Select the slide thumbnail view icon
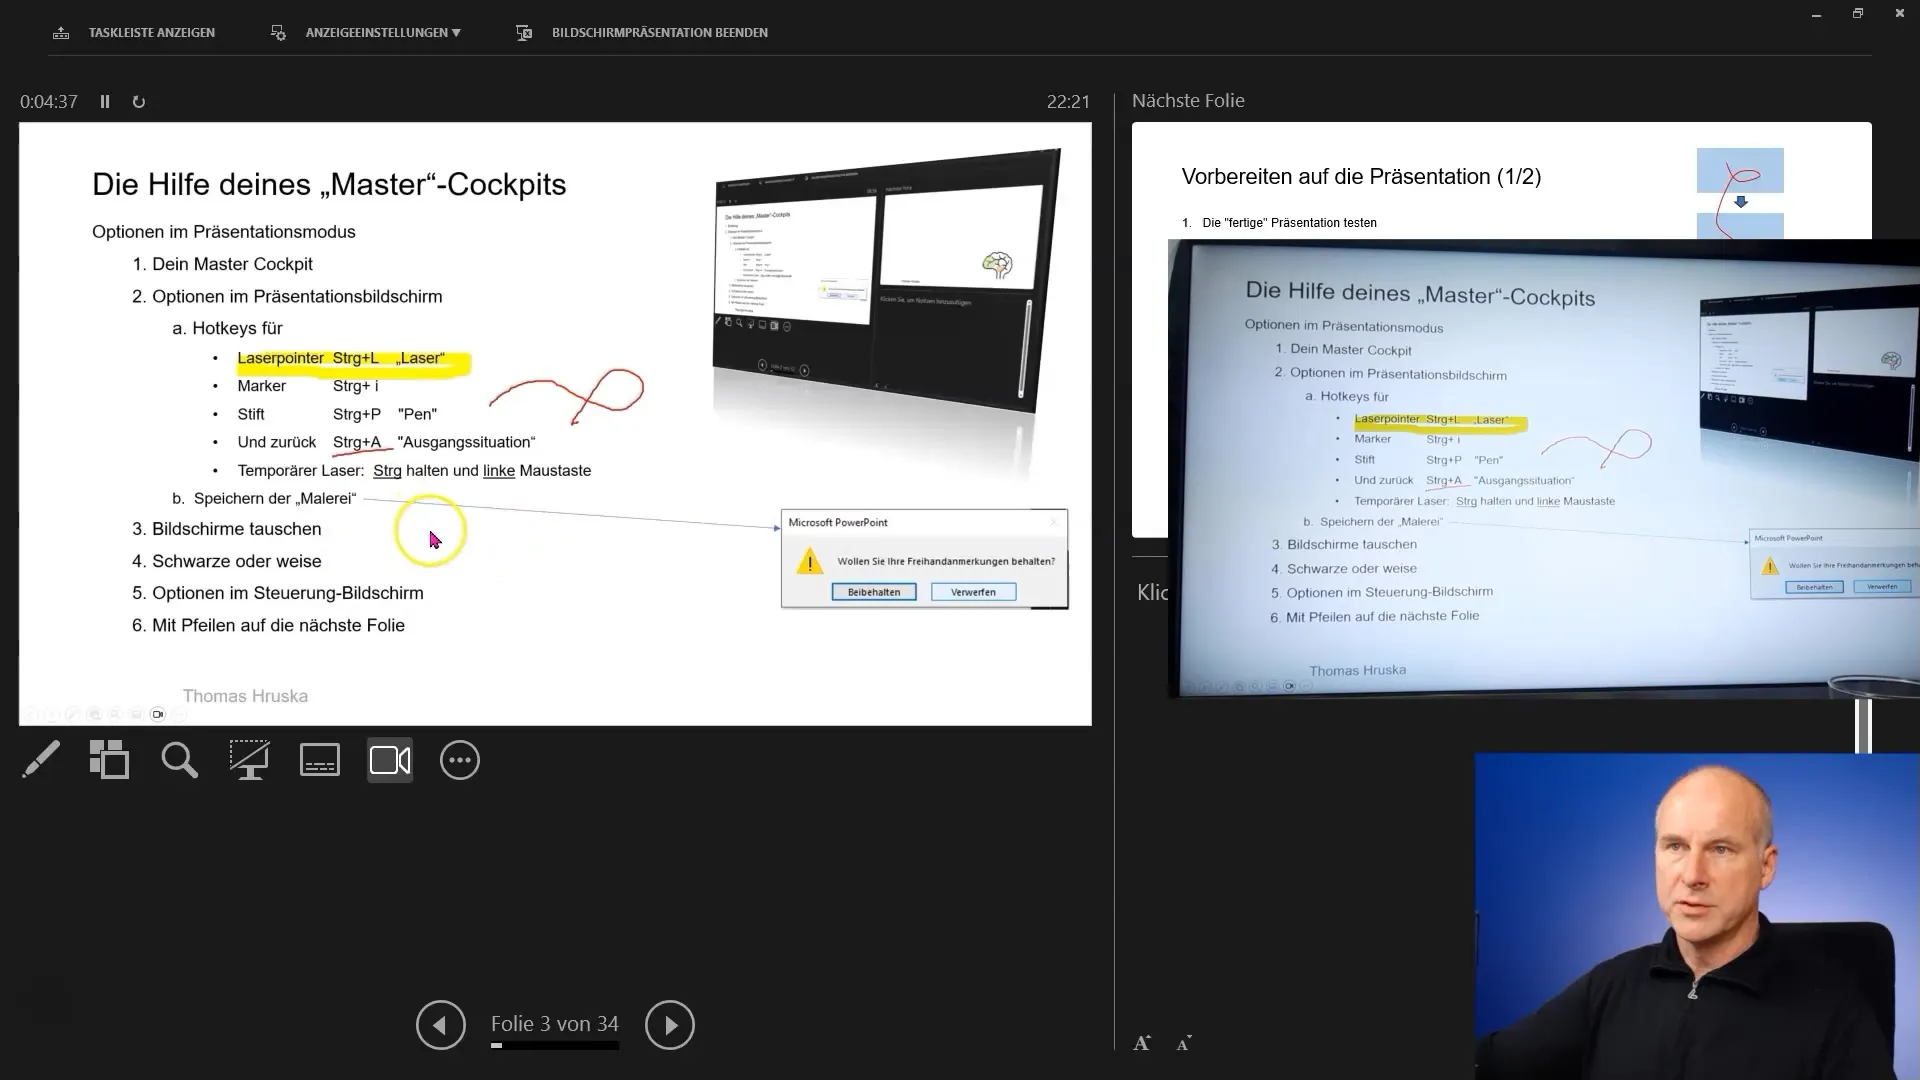The width and height of the screenshot is (1920, 1080). 109,758
